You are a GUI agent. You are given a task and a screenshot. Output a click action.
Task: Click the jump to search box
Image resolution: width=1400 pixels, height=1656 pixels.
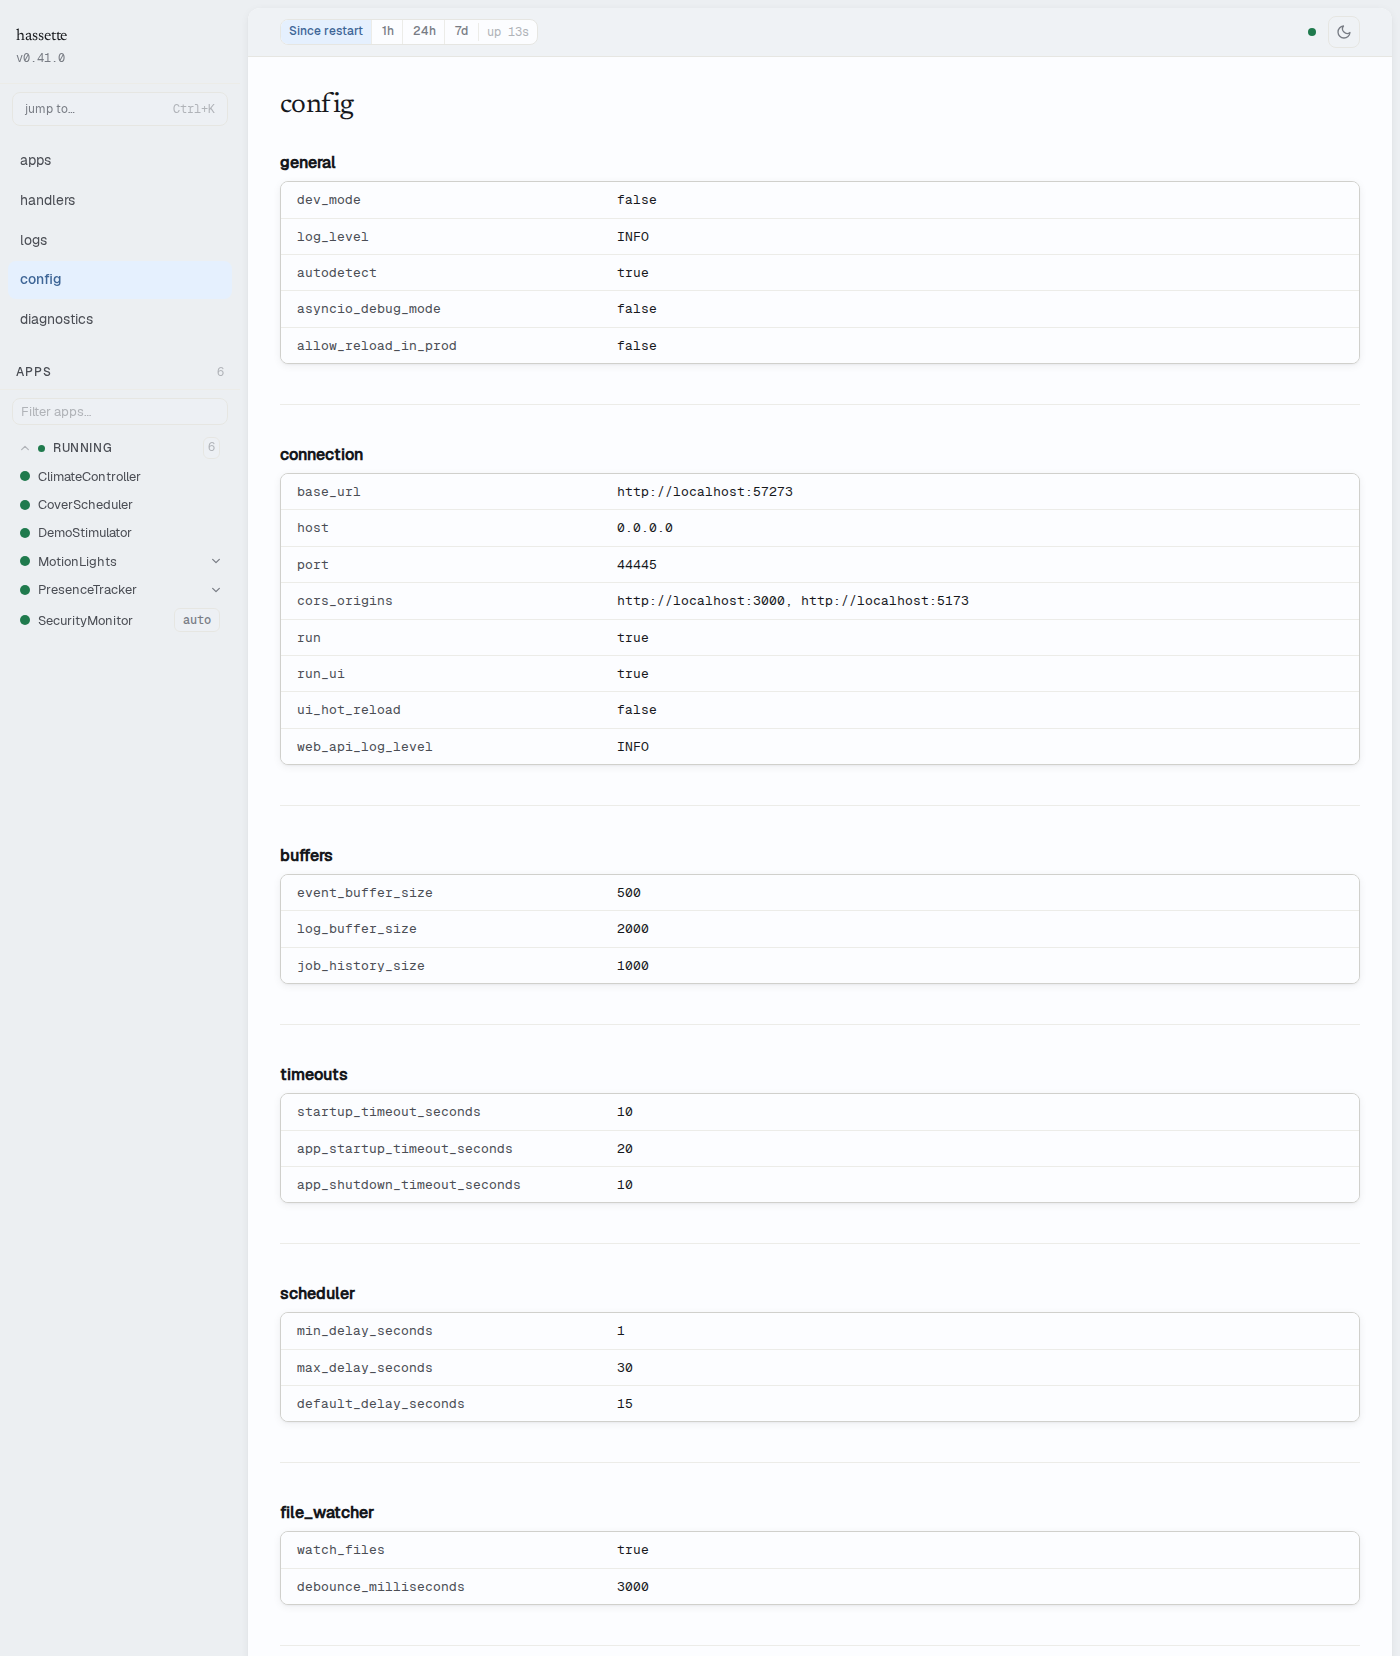pos(120,109)
